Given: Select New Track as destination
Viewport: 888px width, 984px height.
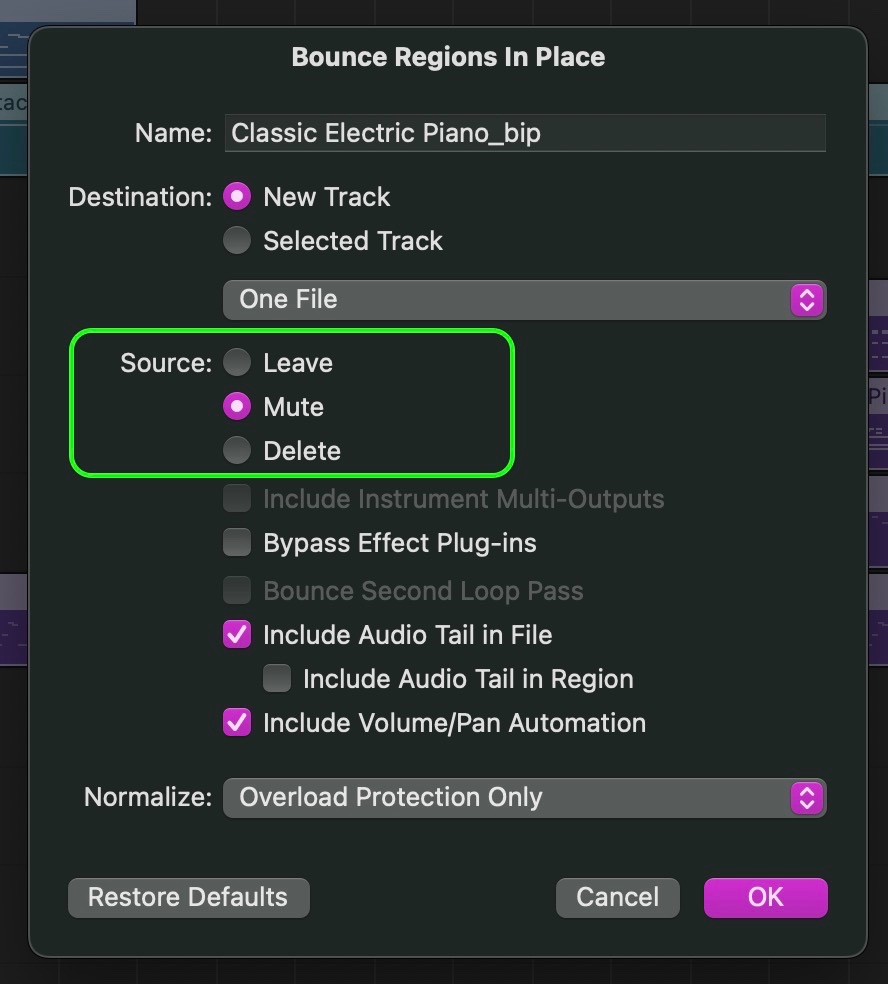Looking at the screenshot, I should tap(237, 197).
